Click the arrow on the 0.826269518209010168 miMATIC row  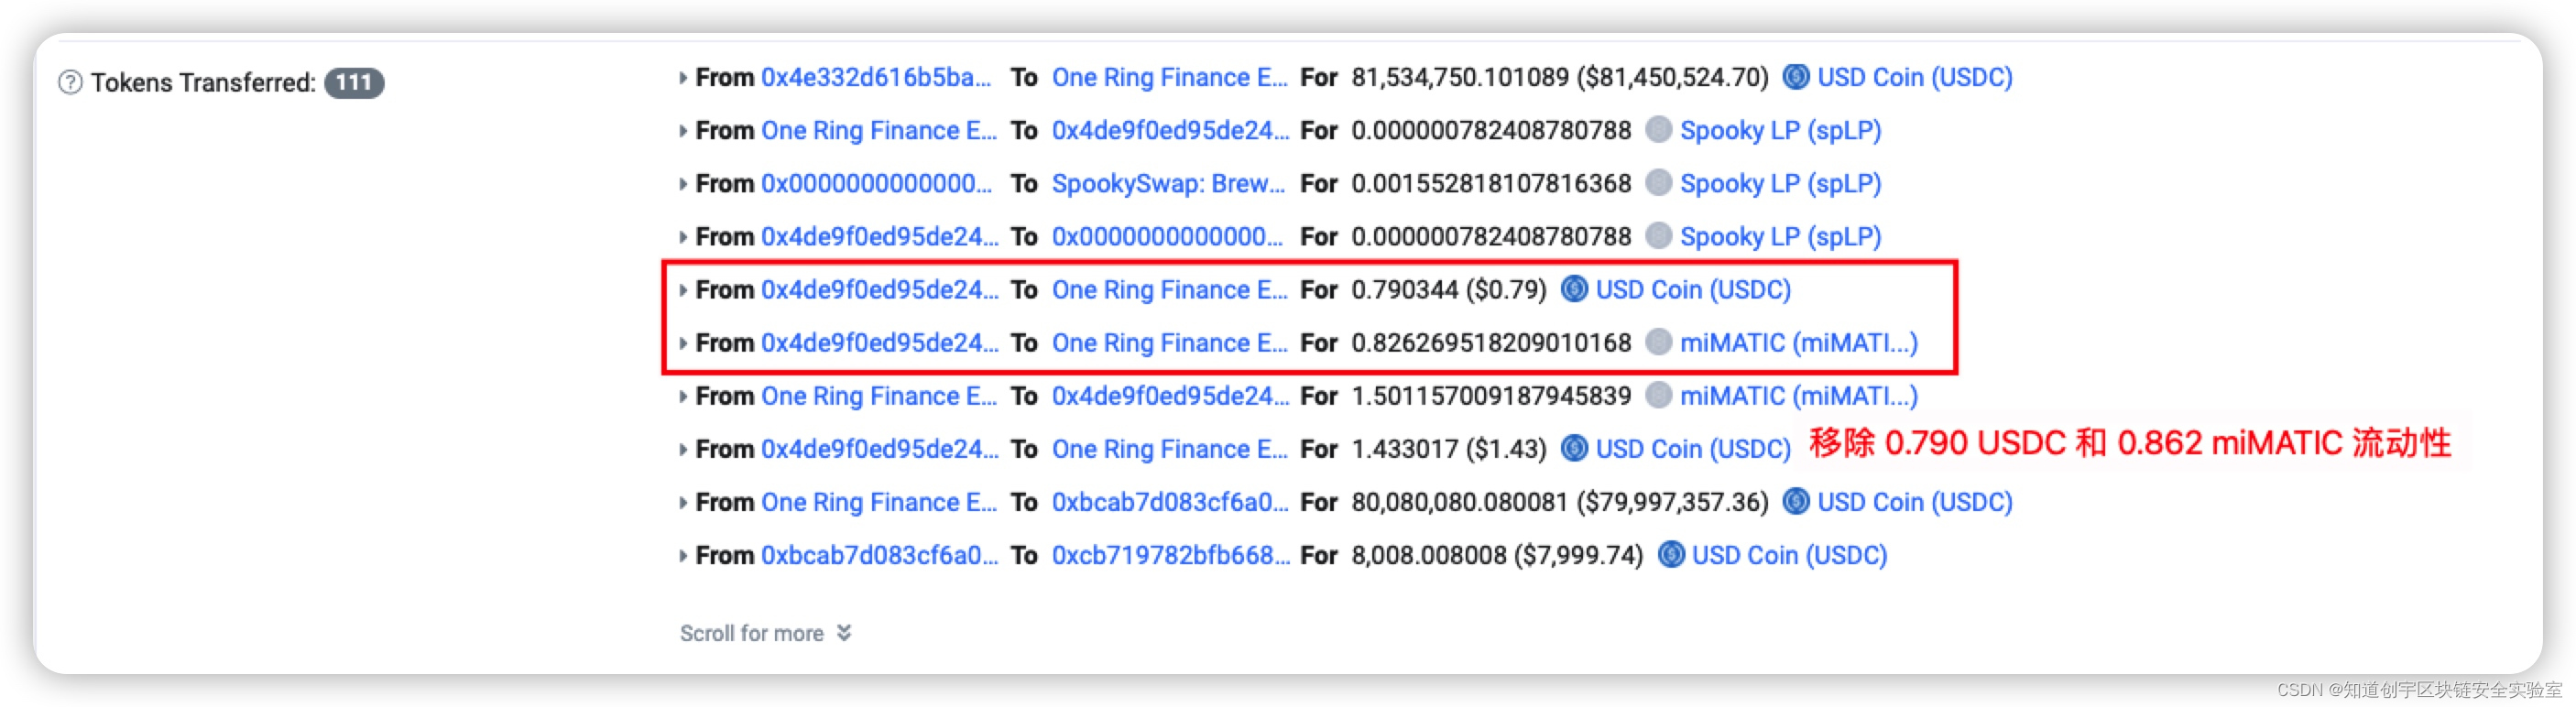click(x=682, y=342)
